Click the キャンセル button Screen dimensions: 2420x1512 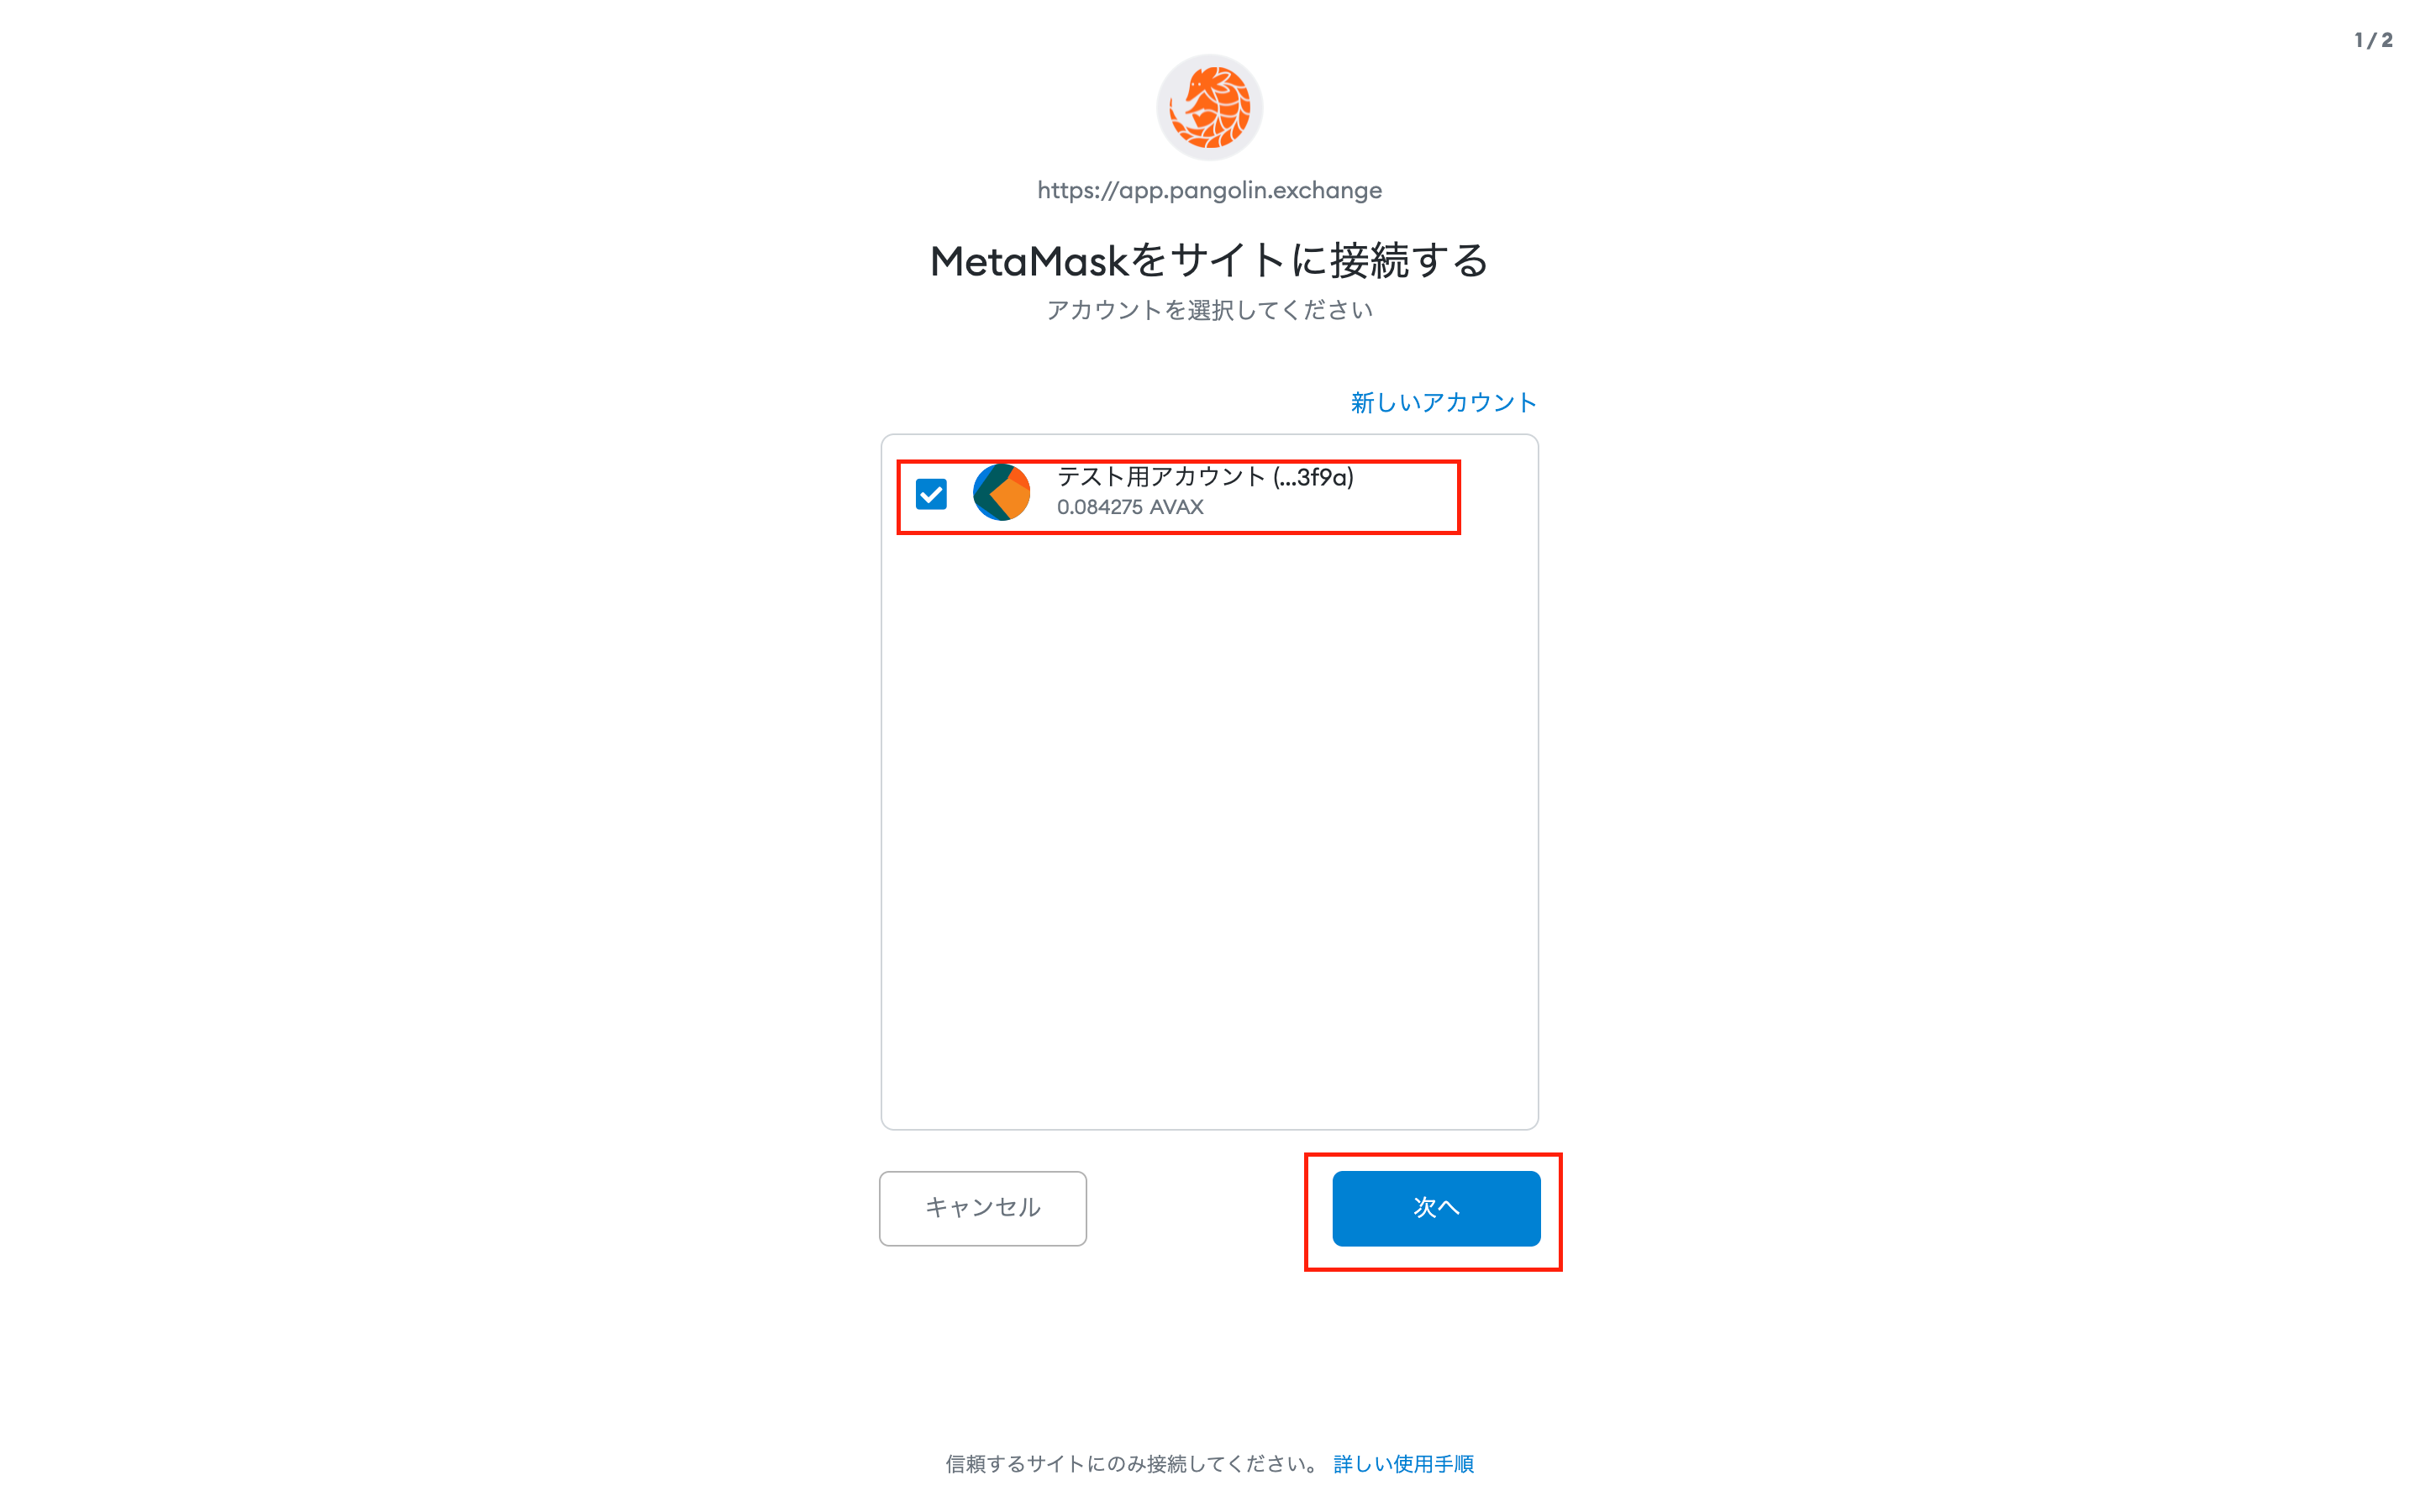click(x=983, y=1208)
